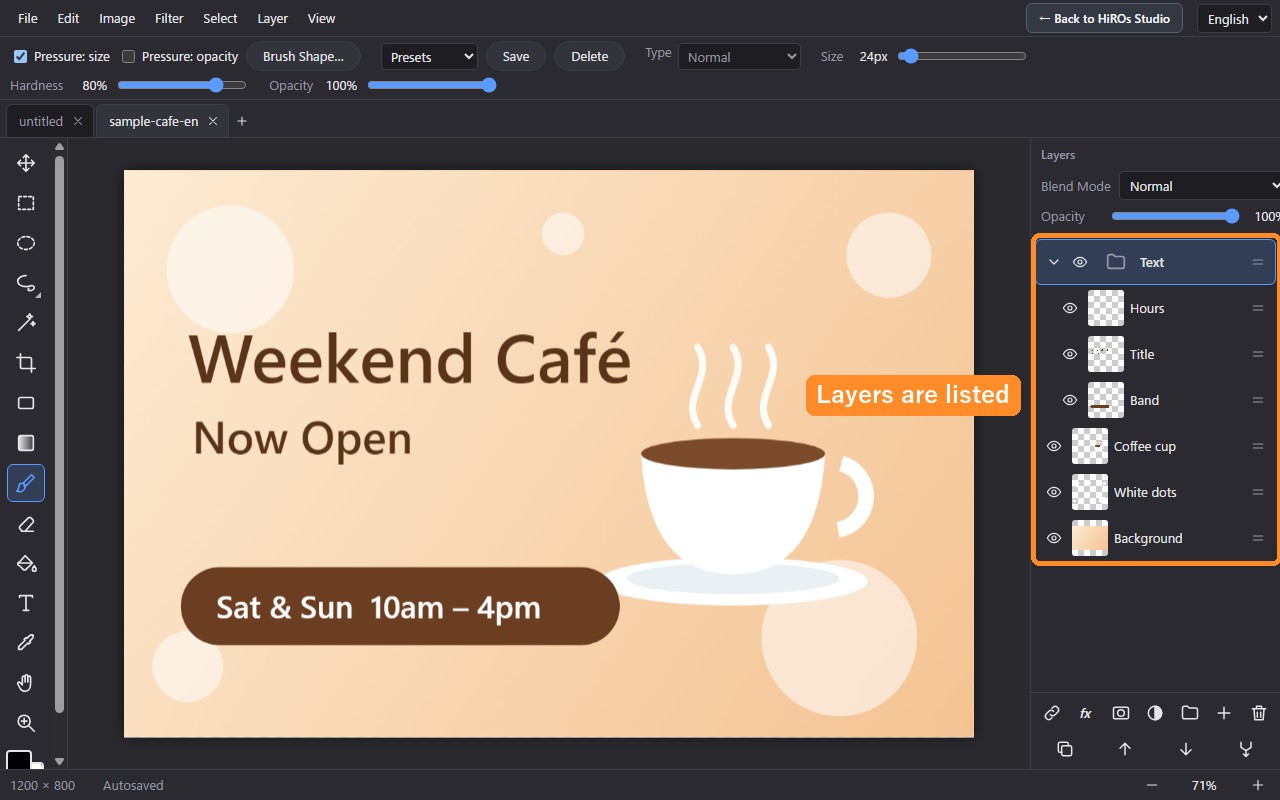This screenshot has width=1280, height=800.
Task: Click Back to HiROs Studio
Action: pyautogui.click(x=1104, y=19)
